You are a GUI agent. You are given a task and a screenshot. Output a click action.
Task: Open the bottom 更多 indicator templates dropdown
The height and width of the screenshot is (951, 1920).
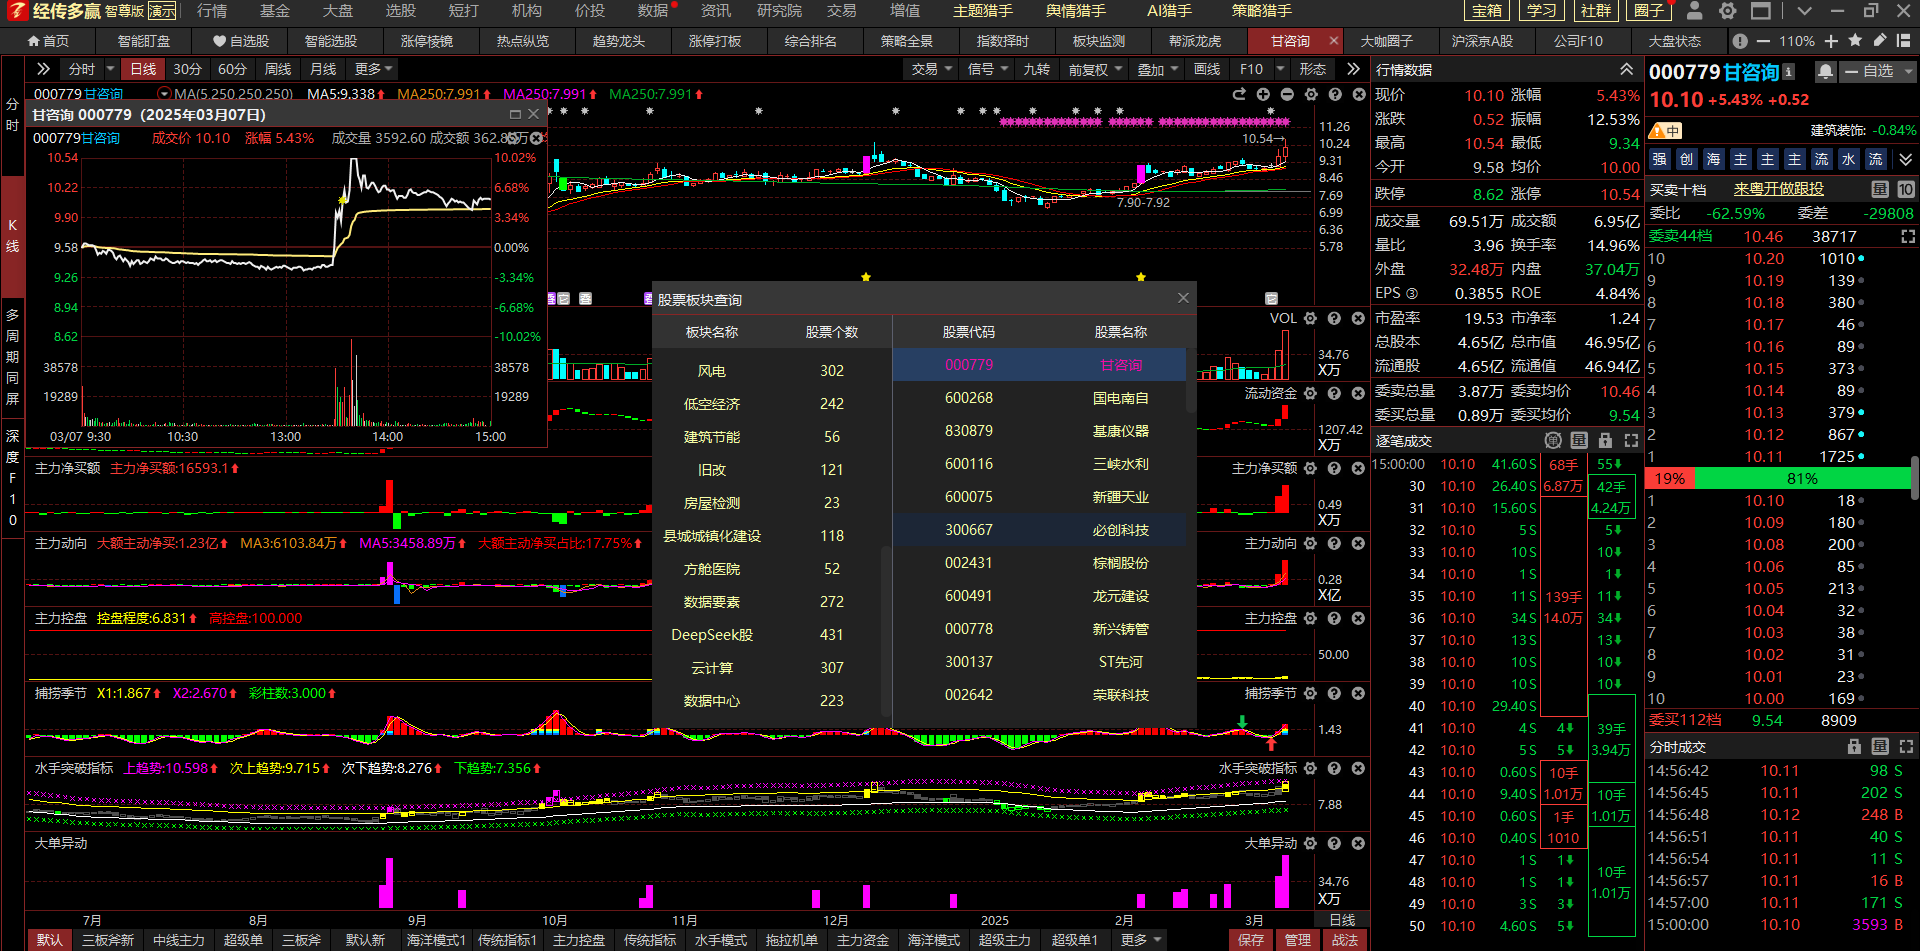tap(1141, 940)
